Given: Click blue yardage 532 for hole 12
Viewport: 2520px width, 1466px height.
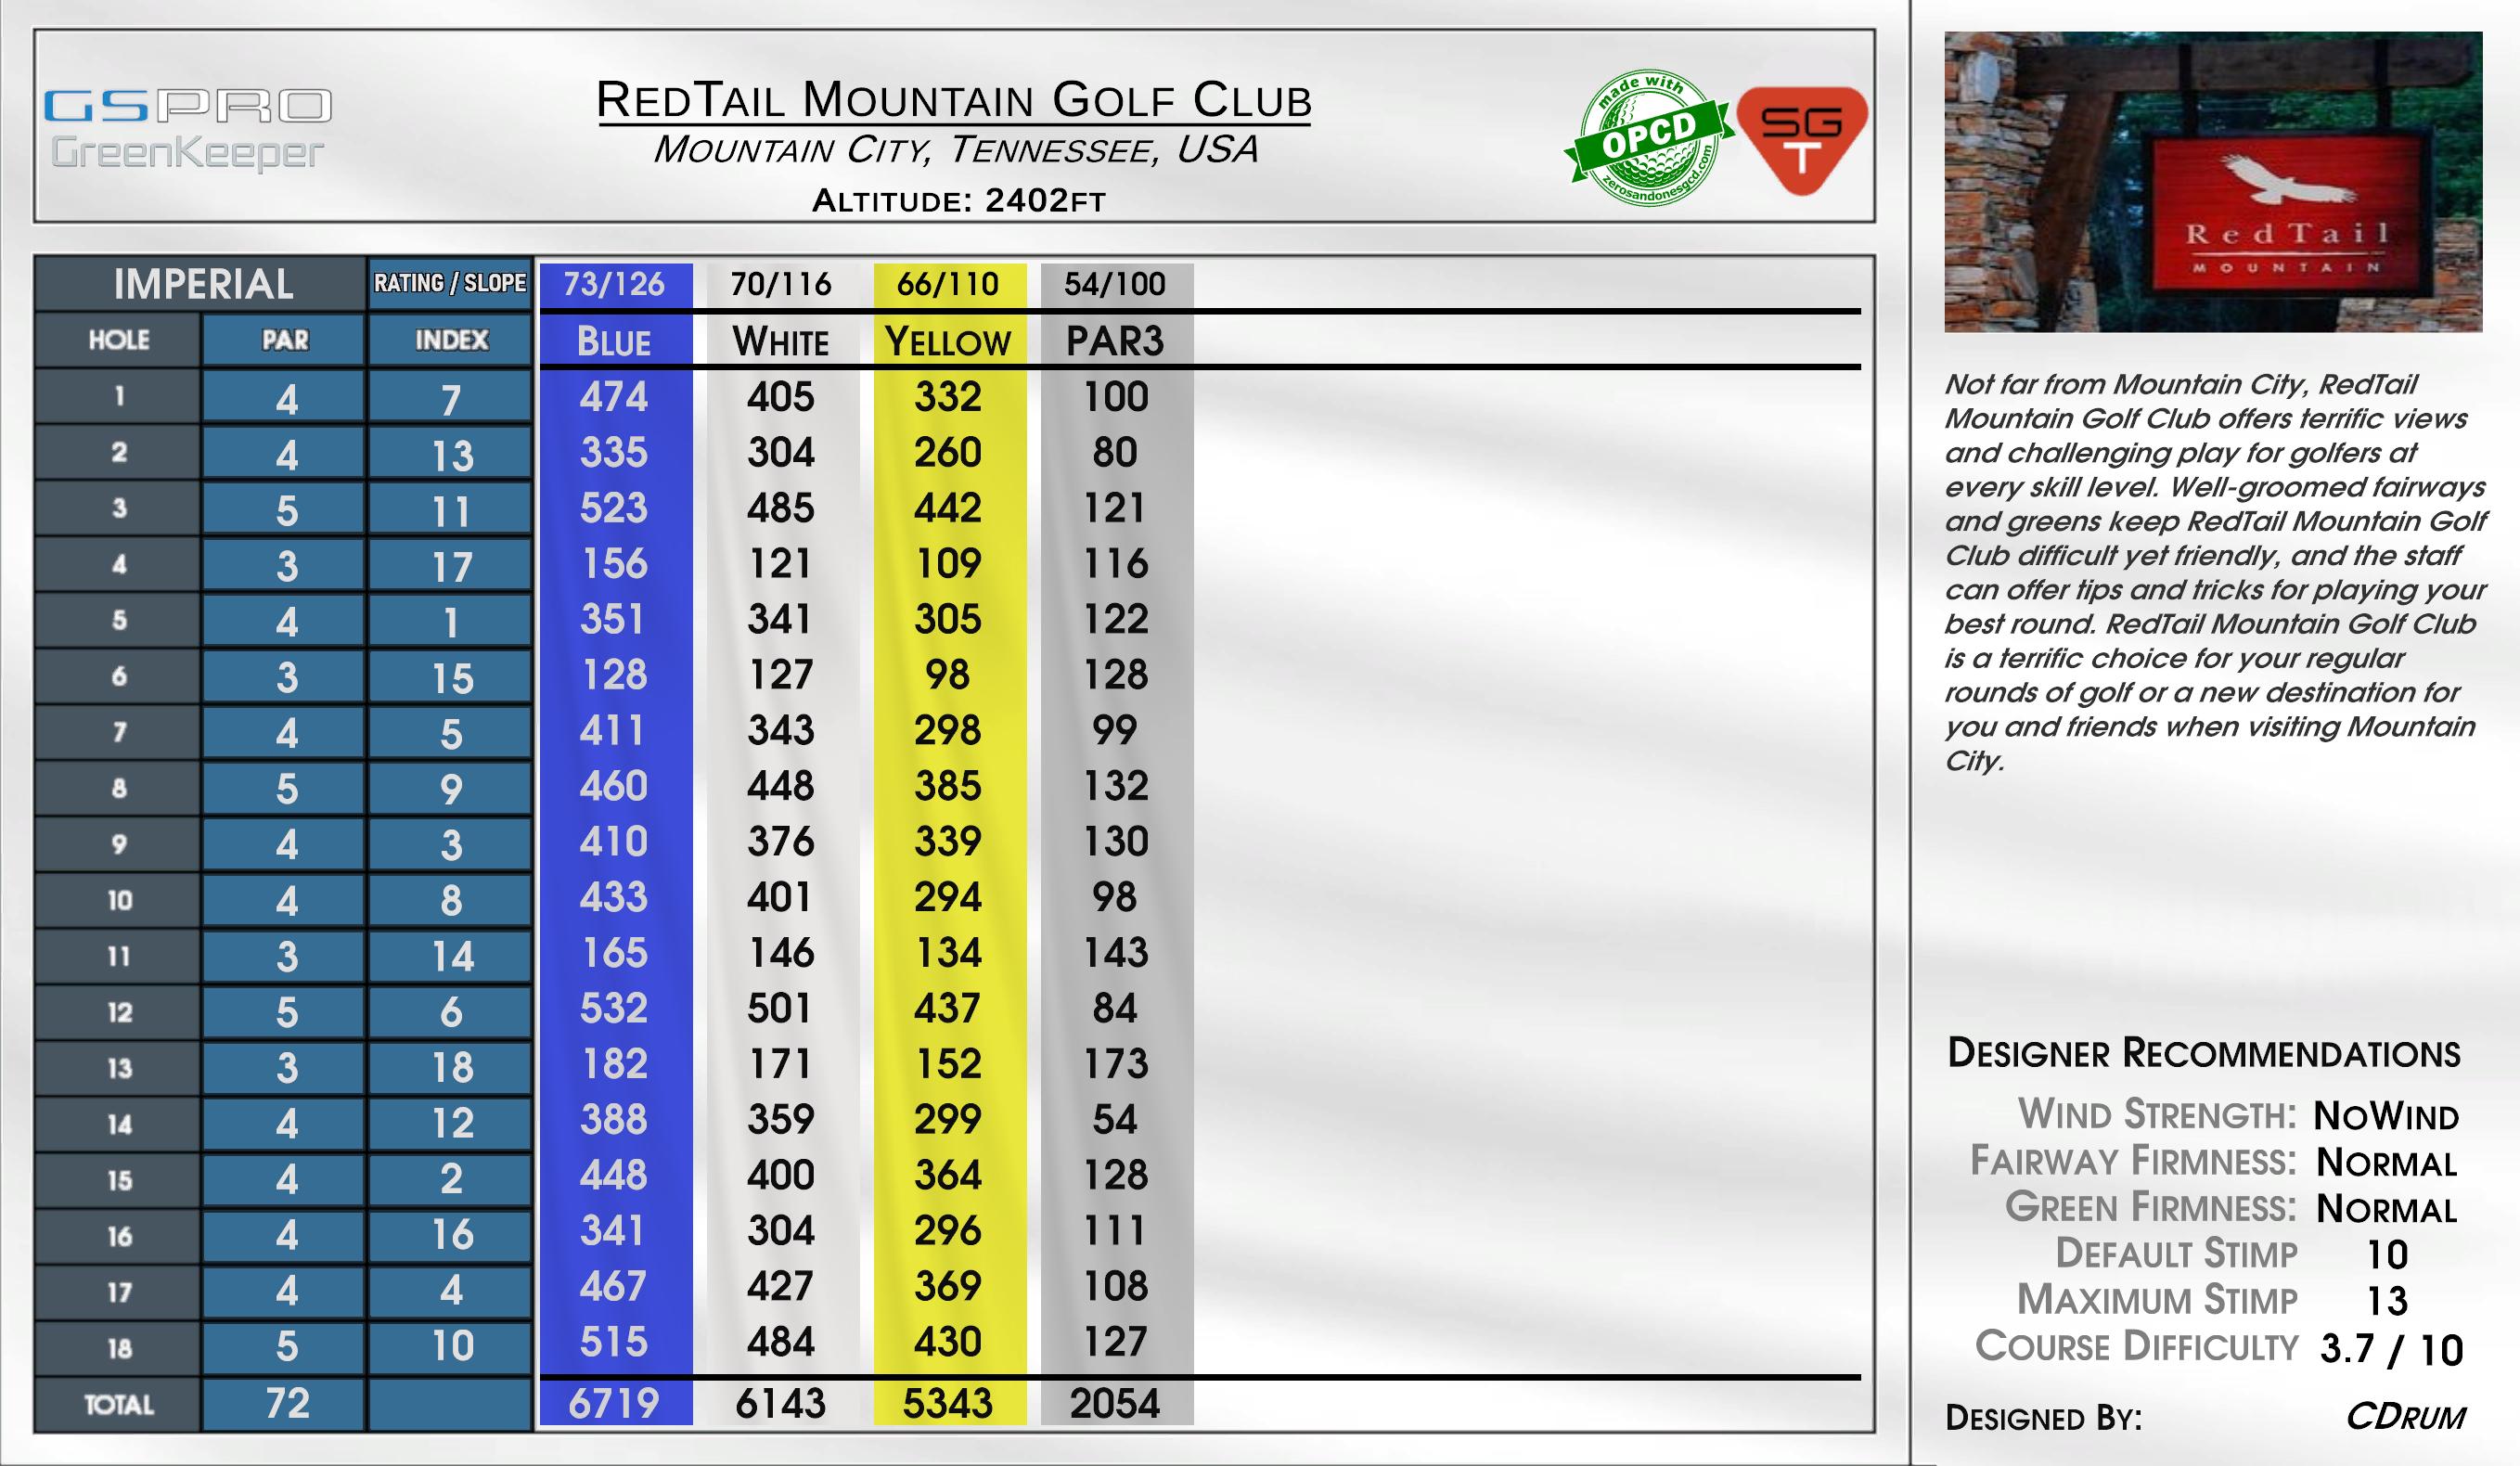Looking at the screenshot, I should pos(614,1008).
